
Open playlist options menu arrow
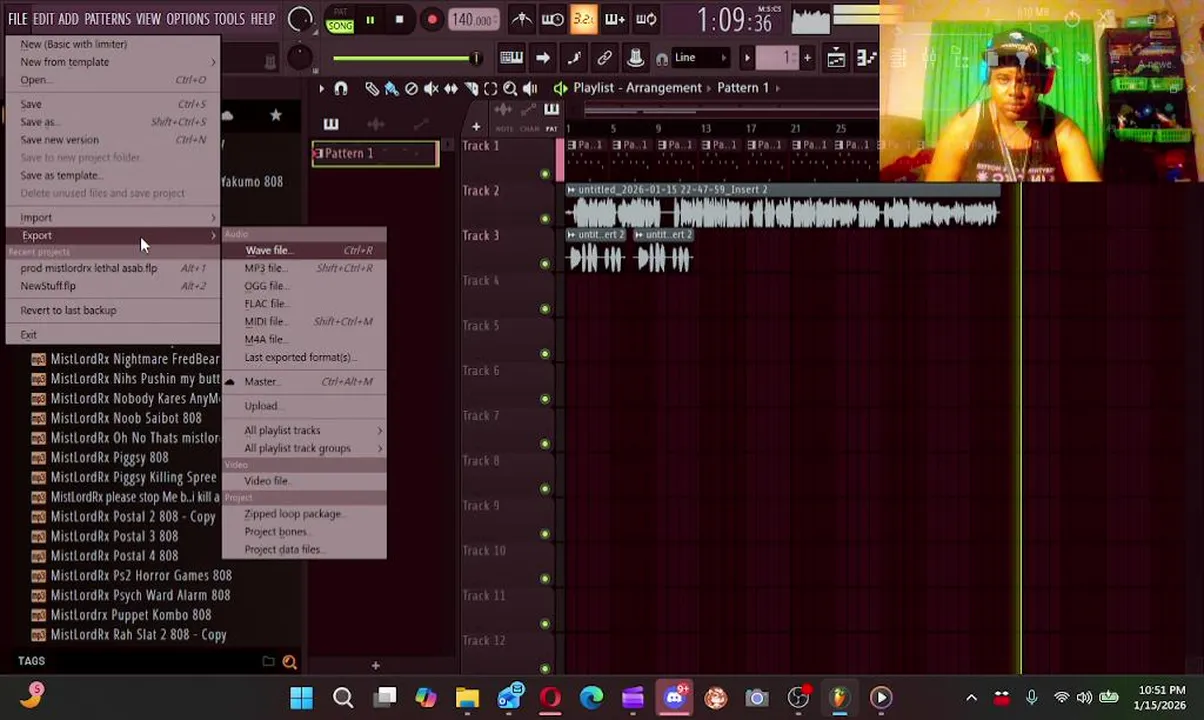point(321,88)
